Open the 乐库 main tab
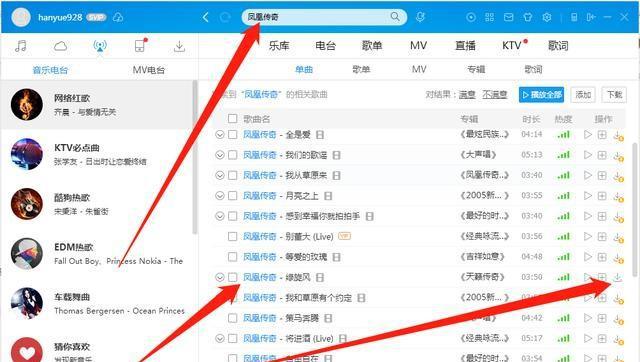Image resolution: width=640 pixels, height=362 pixels. [279, 46]
